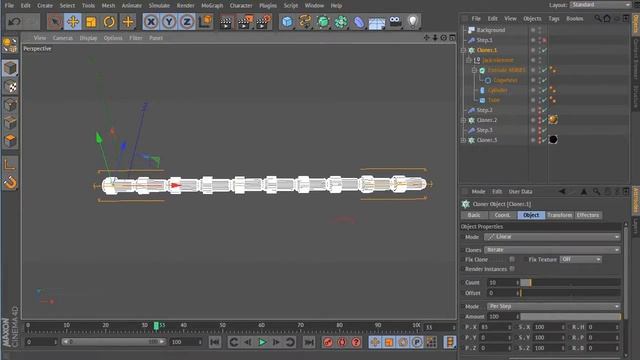Open the floor environment objects icon

coord(377,22)
